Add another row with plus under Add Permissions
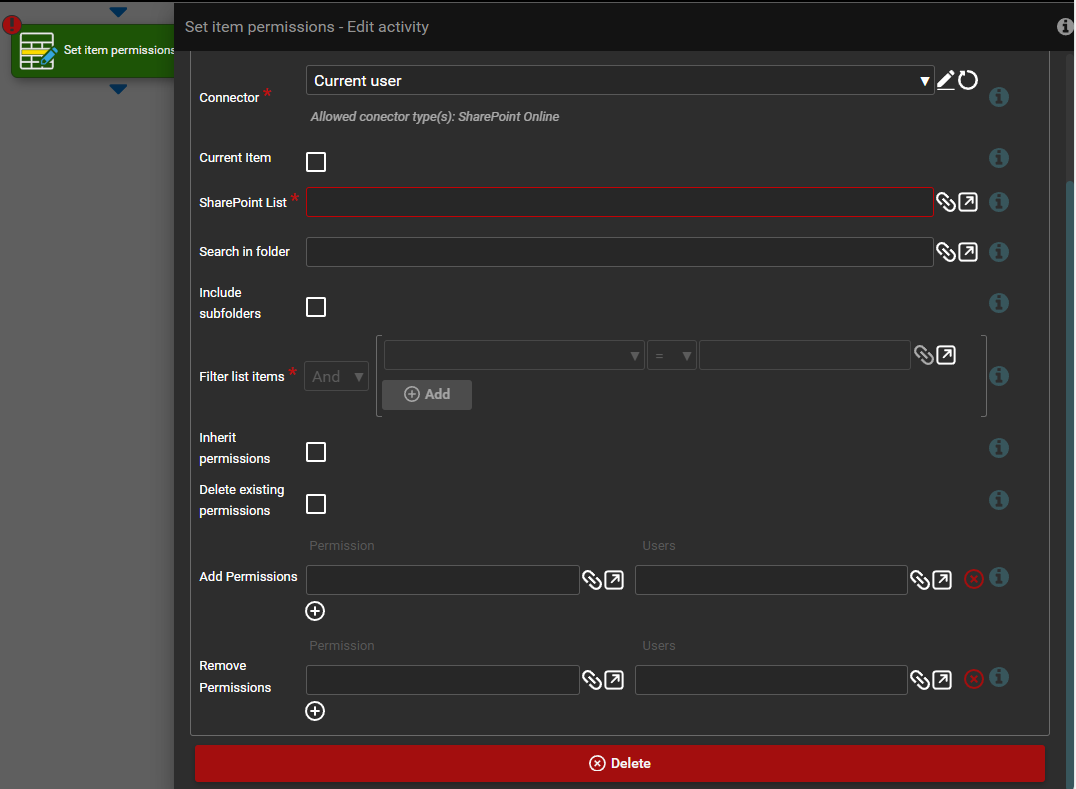The width and height of the screenshot is (1076, 789). (x=315, y=611)
